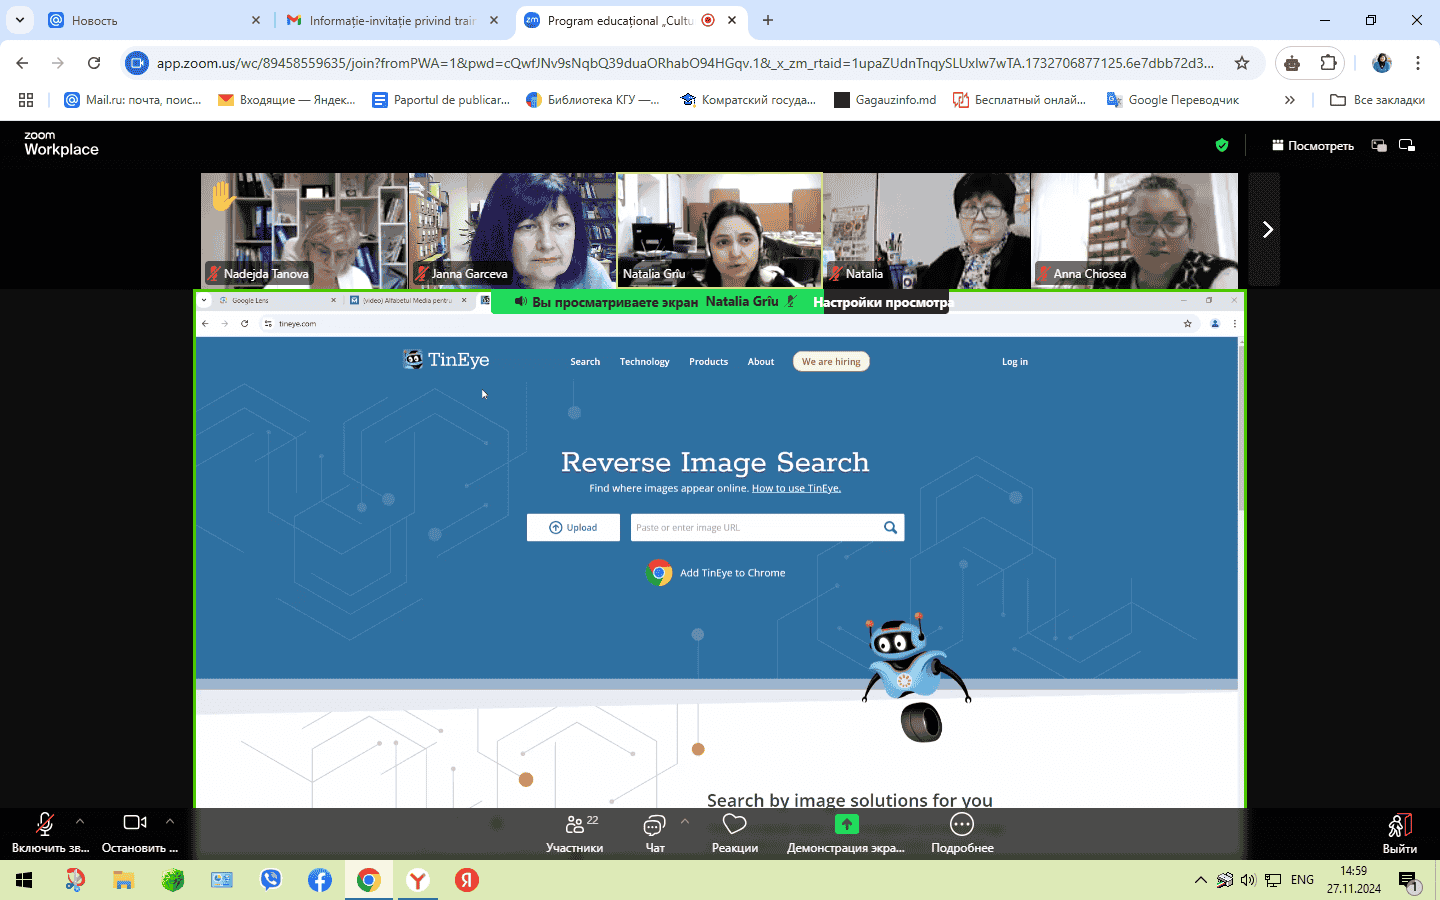Viewport: 1440px width, 900px height.
Task: Expand video options arrow beside camera
Action: pos(170,821)
